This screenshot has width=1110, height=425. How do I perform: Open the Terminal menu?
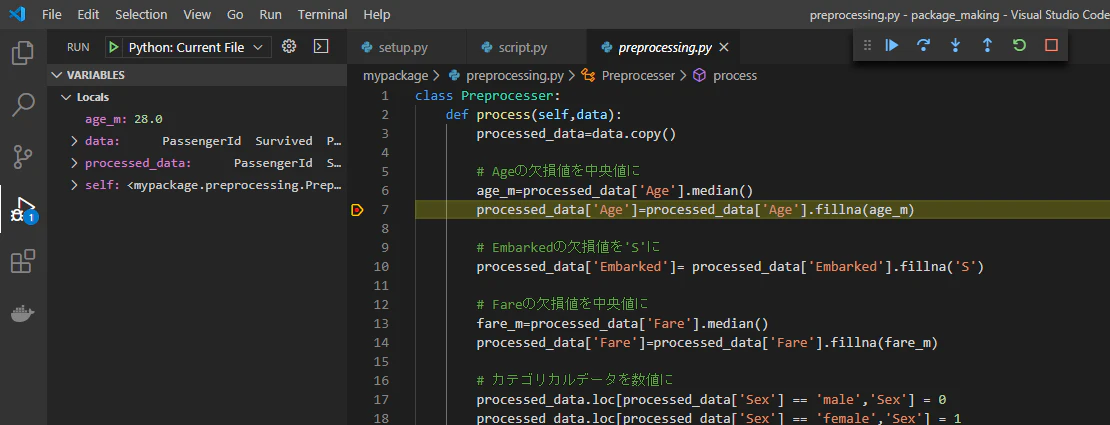(322, 14)
